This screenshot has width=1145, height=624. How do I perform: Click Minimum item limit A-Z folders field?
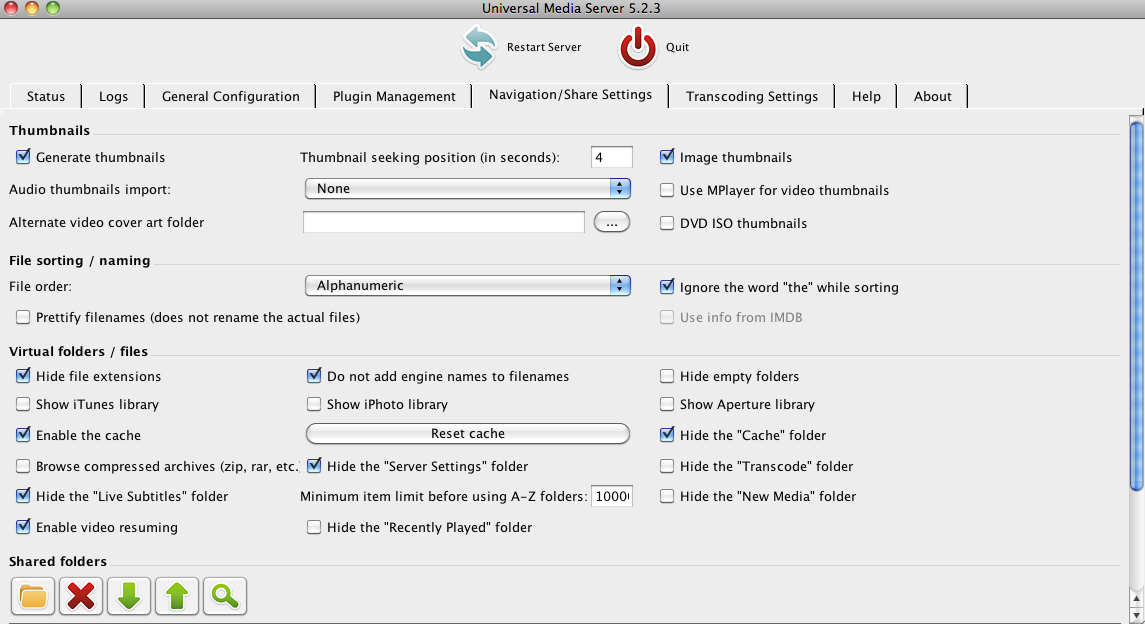pyautogui.click(x=611, y=496)
